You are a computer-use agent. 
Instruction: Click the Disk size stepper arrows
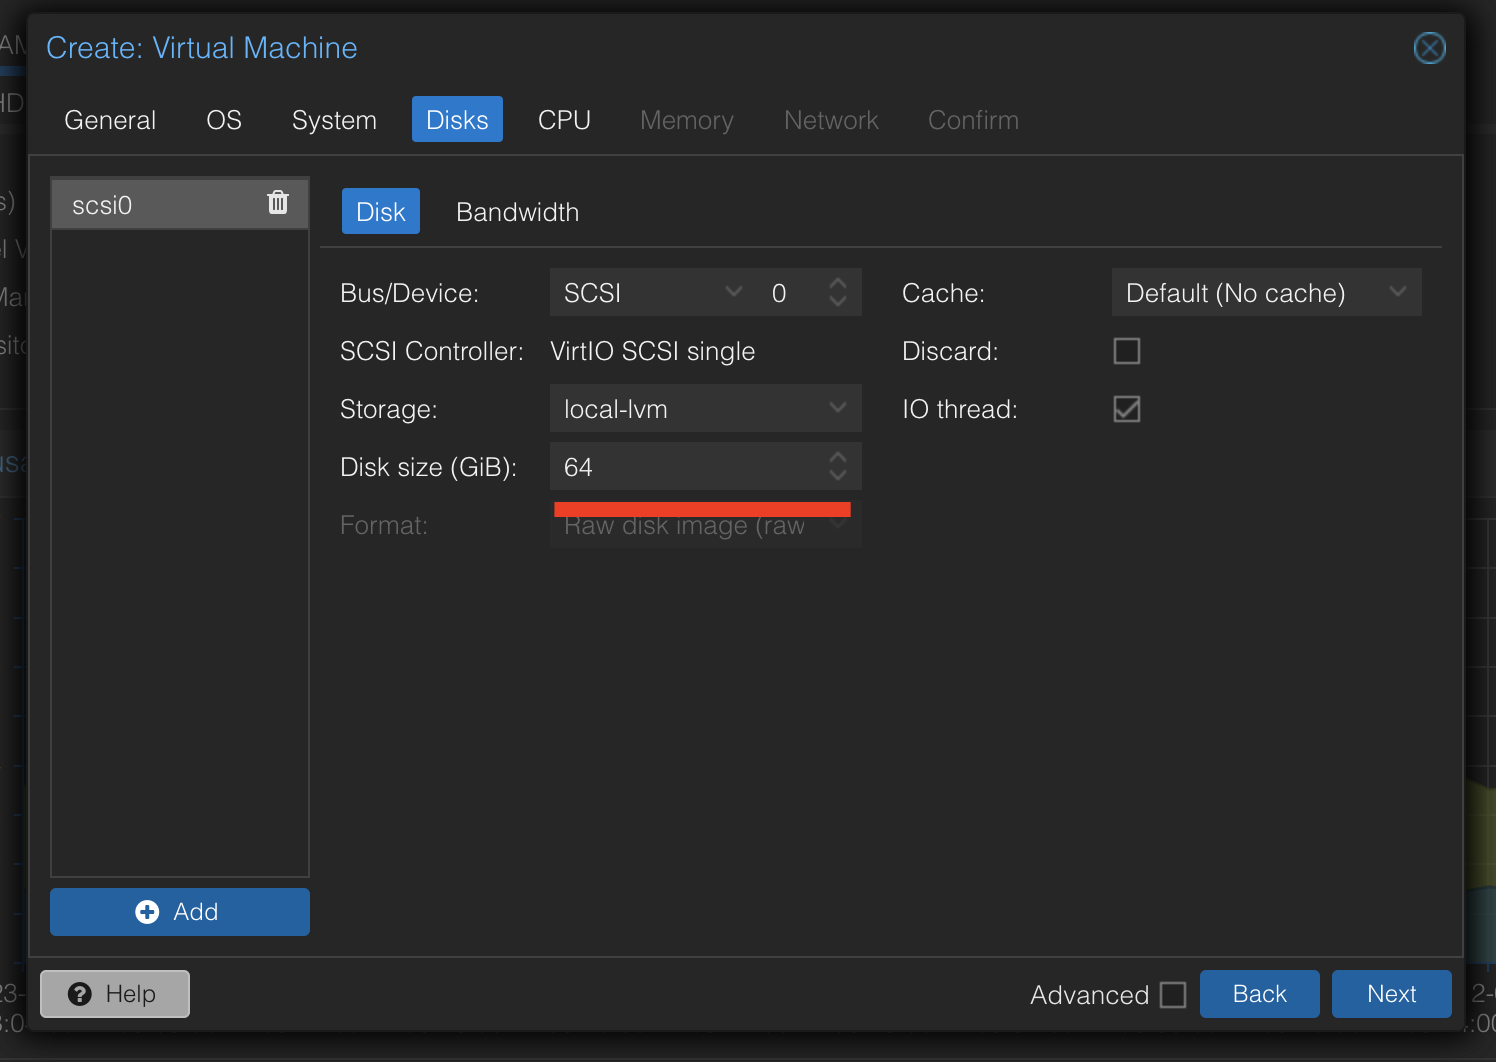click(x=838, y=466)
